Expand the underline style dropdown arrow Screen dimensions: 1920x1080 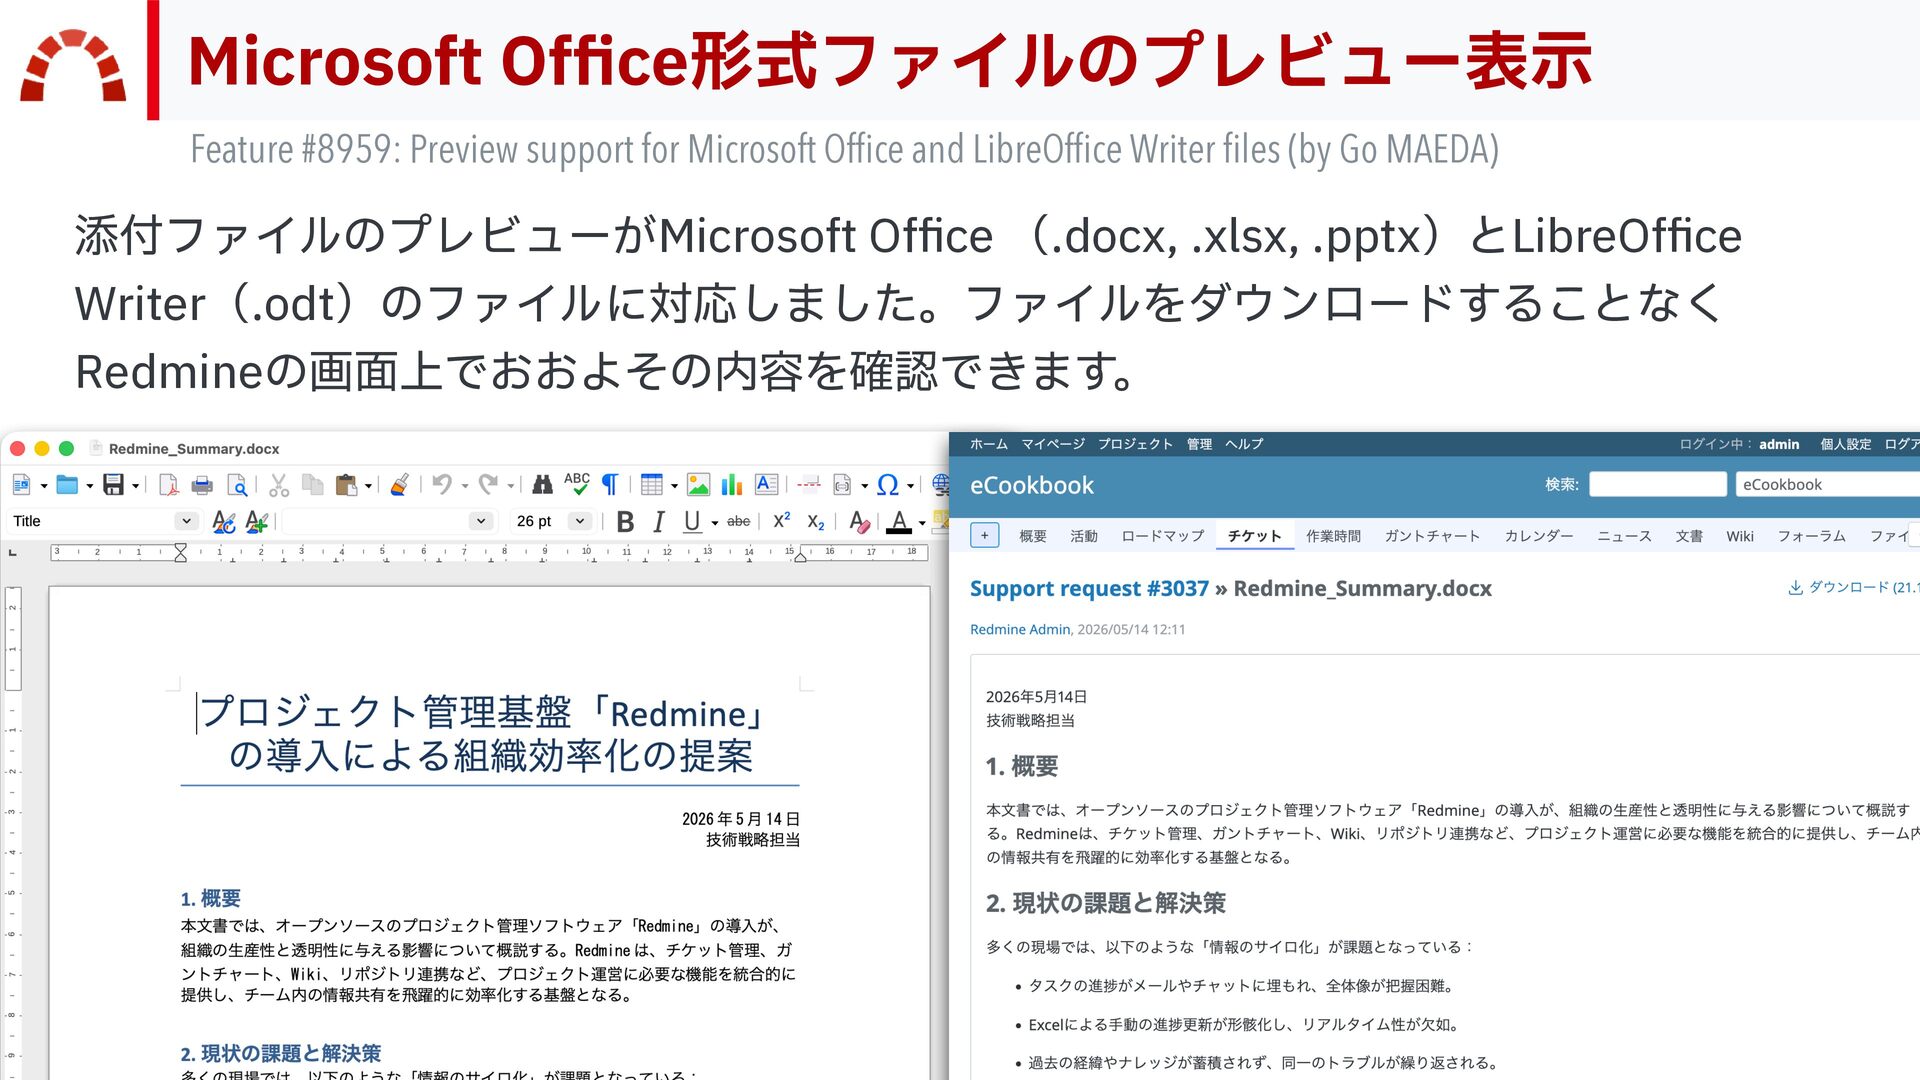coord(714,523)
